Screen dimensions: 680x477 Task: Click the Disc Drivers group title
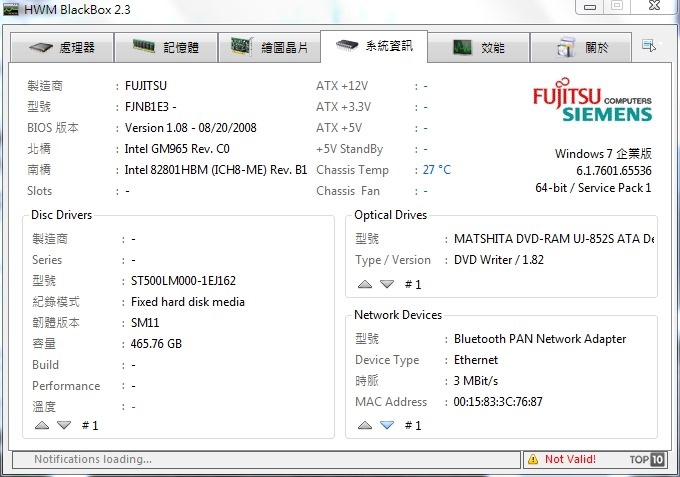(x=62, y=215)
